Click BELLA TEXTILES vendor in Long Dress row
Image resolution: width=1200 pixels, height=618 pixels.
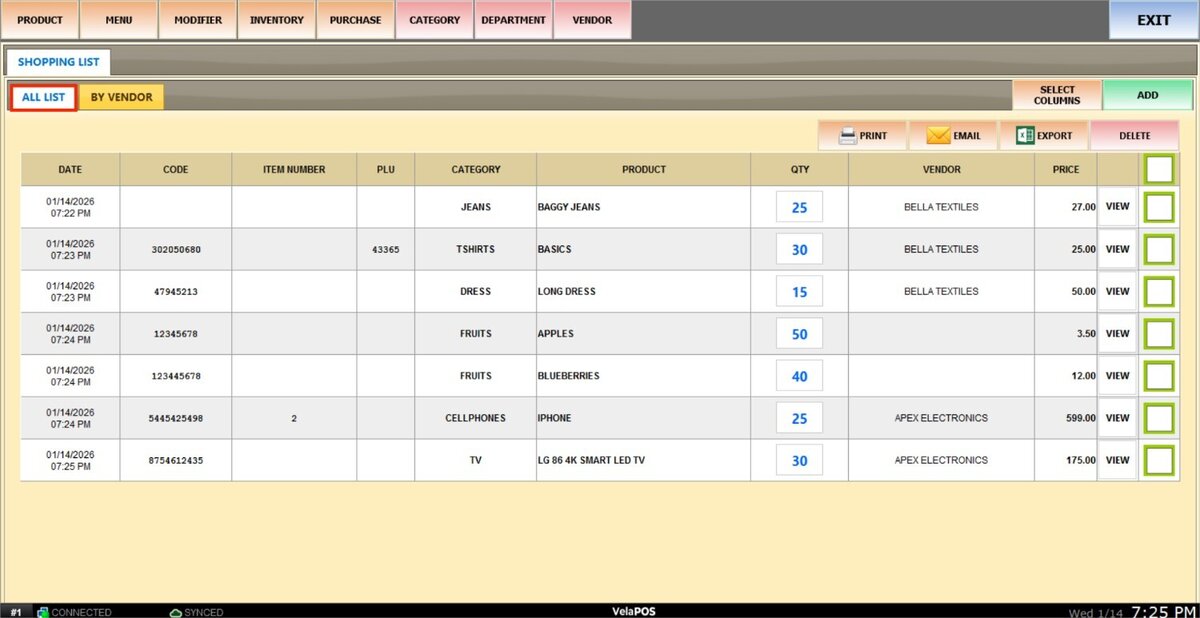tap(941, 291)
